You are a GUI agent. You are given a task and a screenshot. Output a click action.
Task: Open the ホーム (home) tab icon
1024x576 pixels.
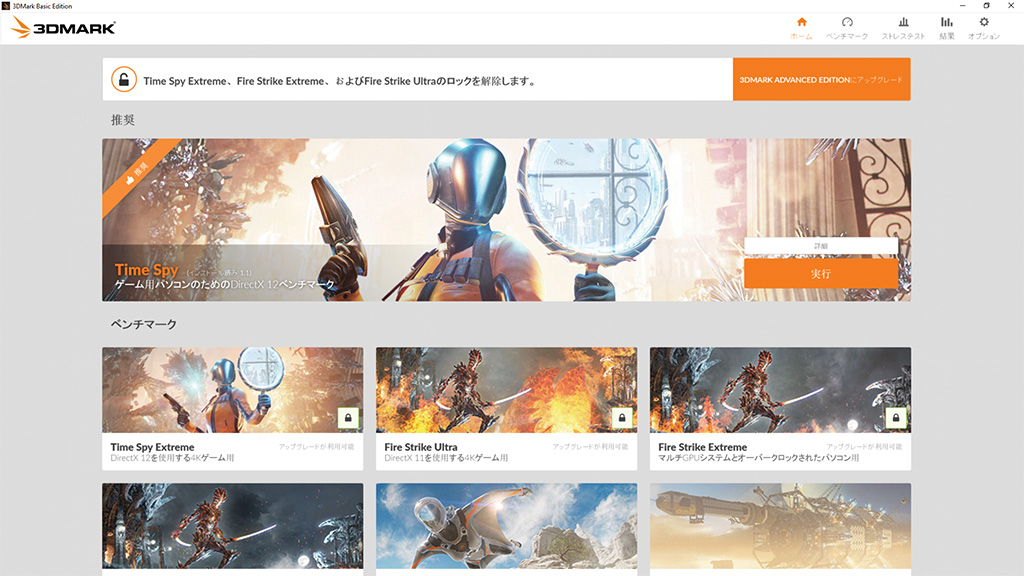[x=801, y=22]
